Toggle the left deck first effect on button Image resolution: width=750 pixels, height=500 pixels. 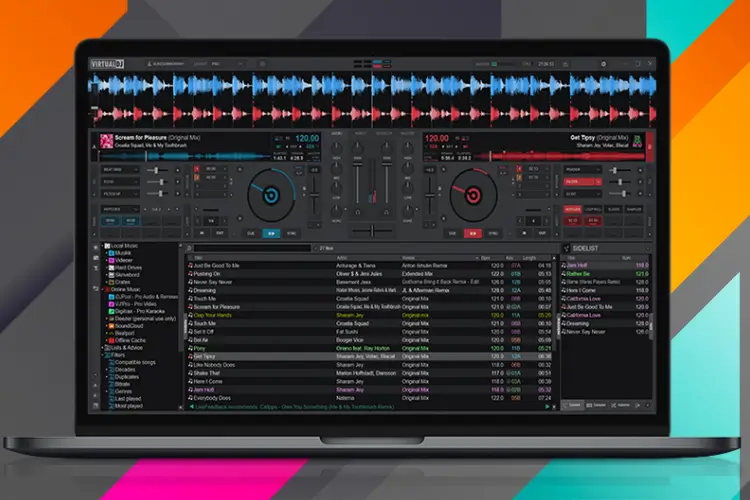[x=177, y=170]
